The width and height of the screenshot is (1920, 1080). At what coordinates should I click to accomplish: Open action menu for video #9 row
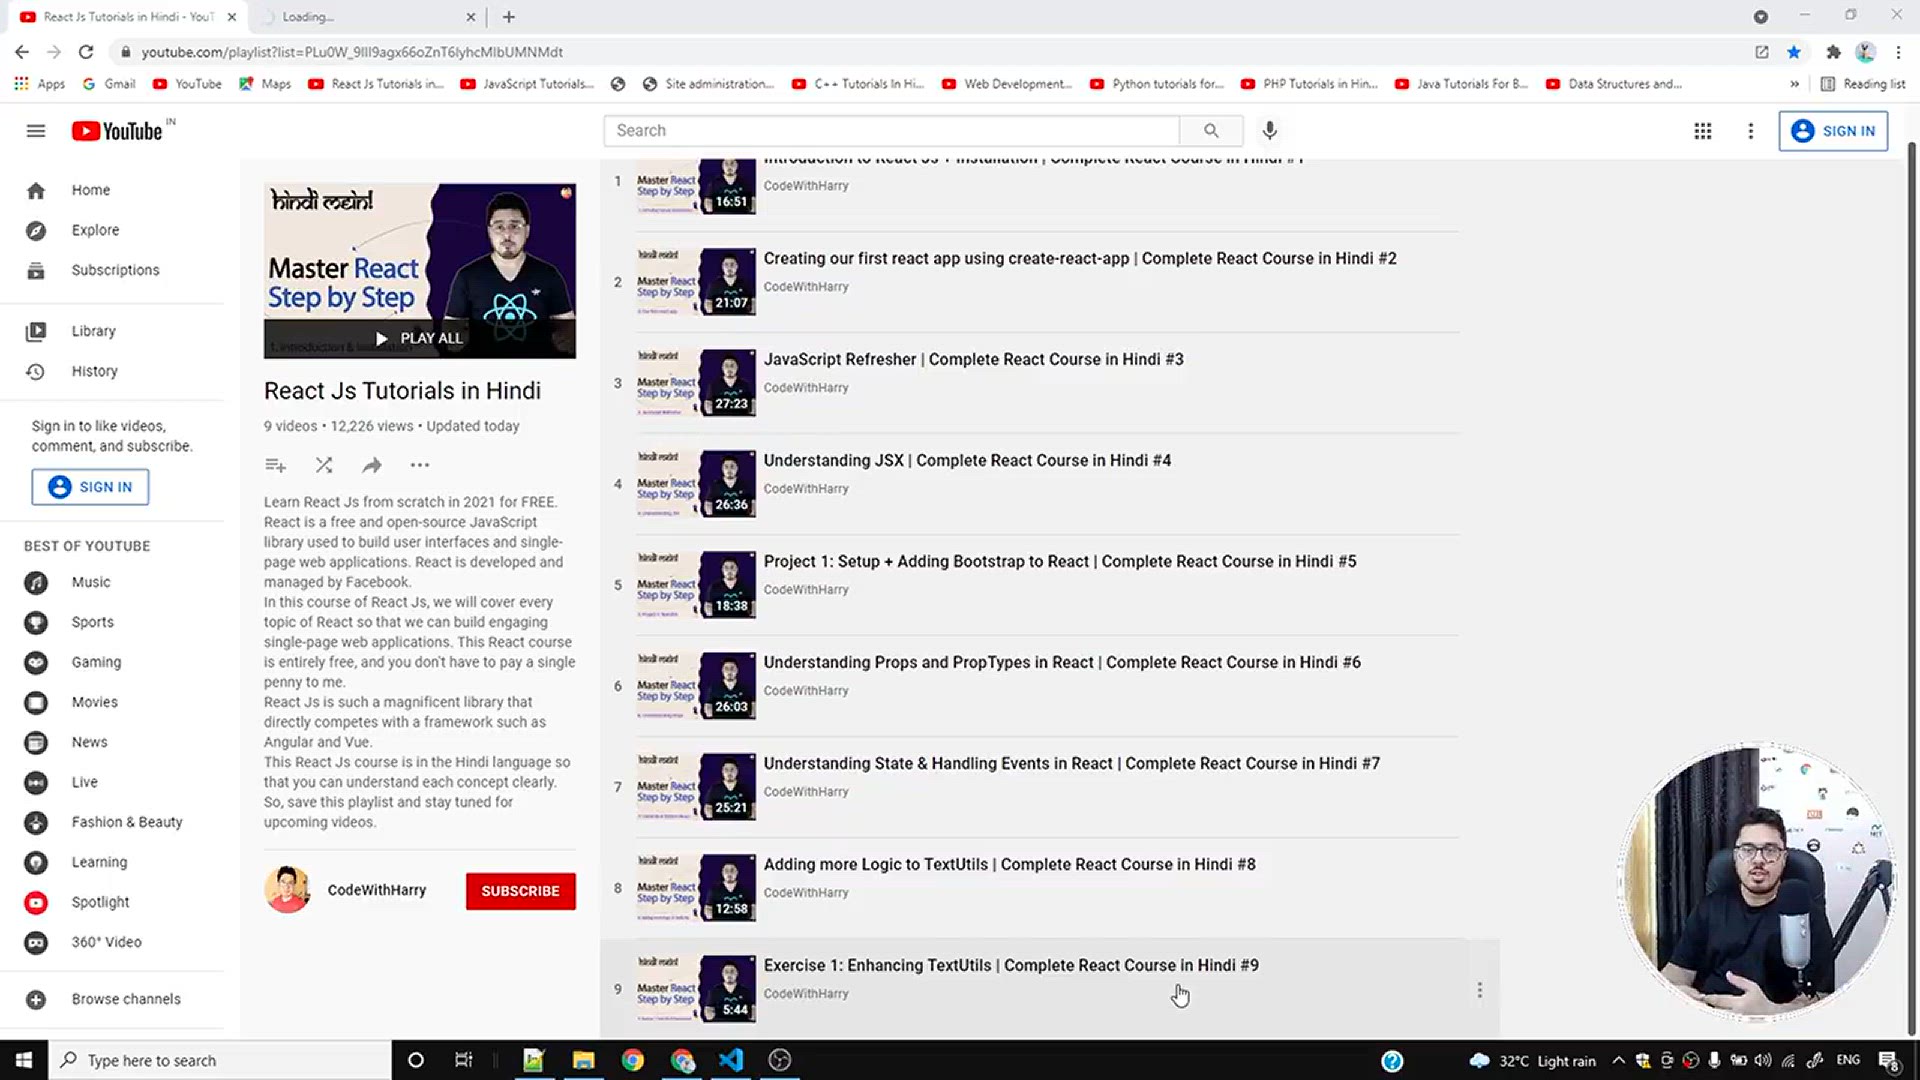coord(1480,990)
